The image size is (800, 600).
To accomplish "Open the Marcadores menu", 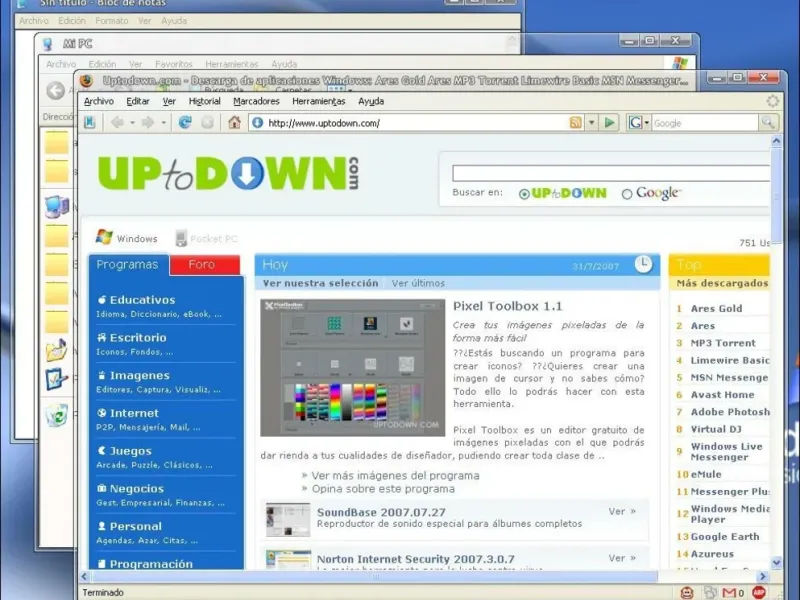I will (x=256, y=101).
